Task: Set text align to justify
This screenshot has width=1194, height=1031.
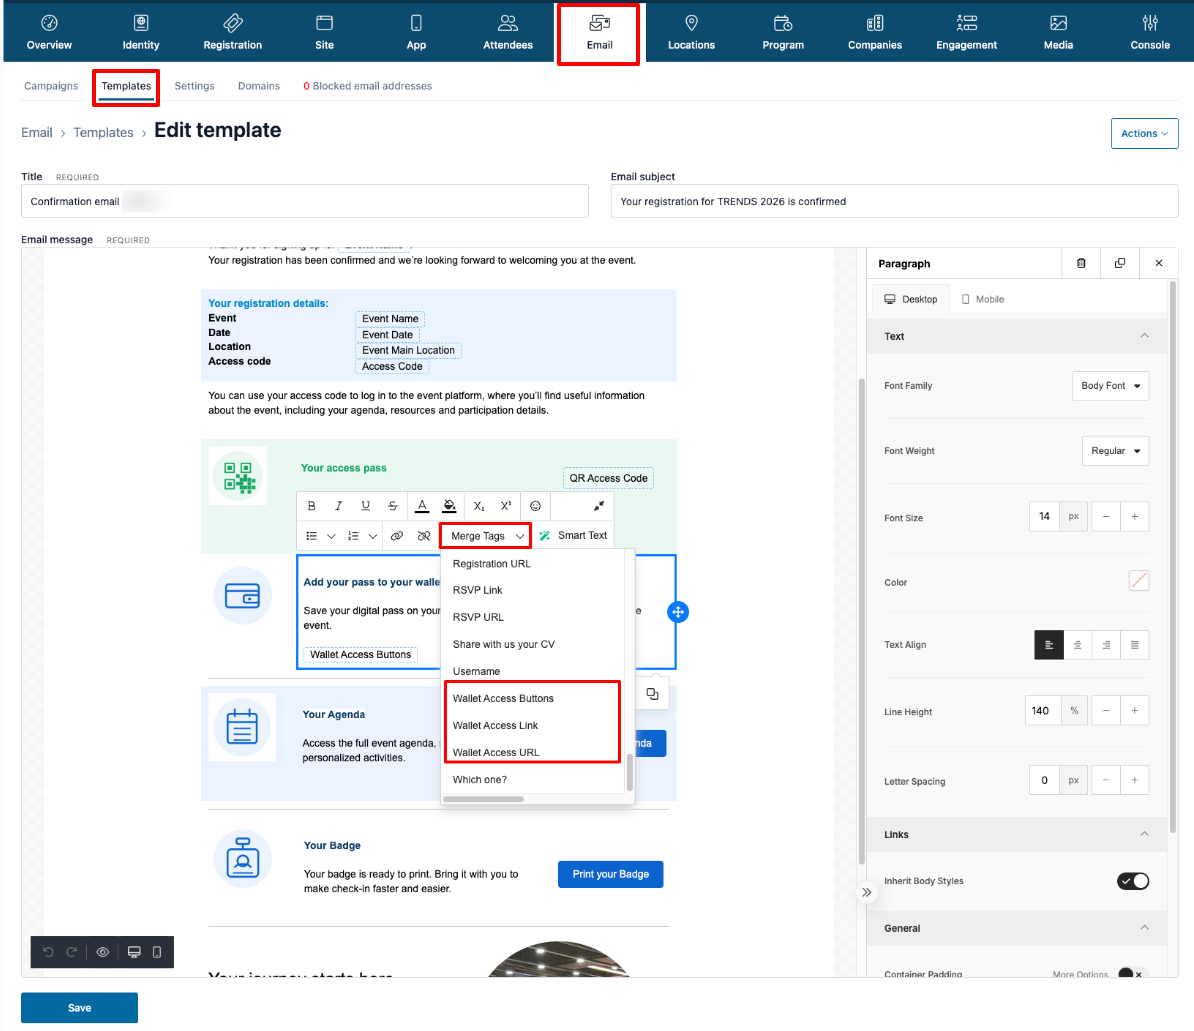Action: pyautogui.click(x=1135, y=645)
